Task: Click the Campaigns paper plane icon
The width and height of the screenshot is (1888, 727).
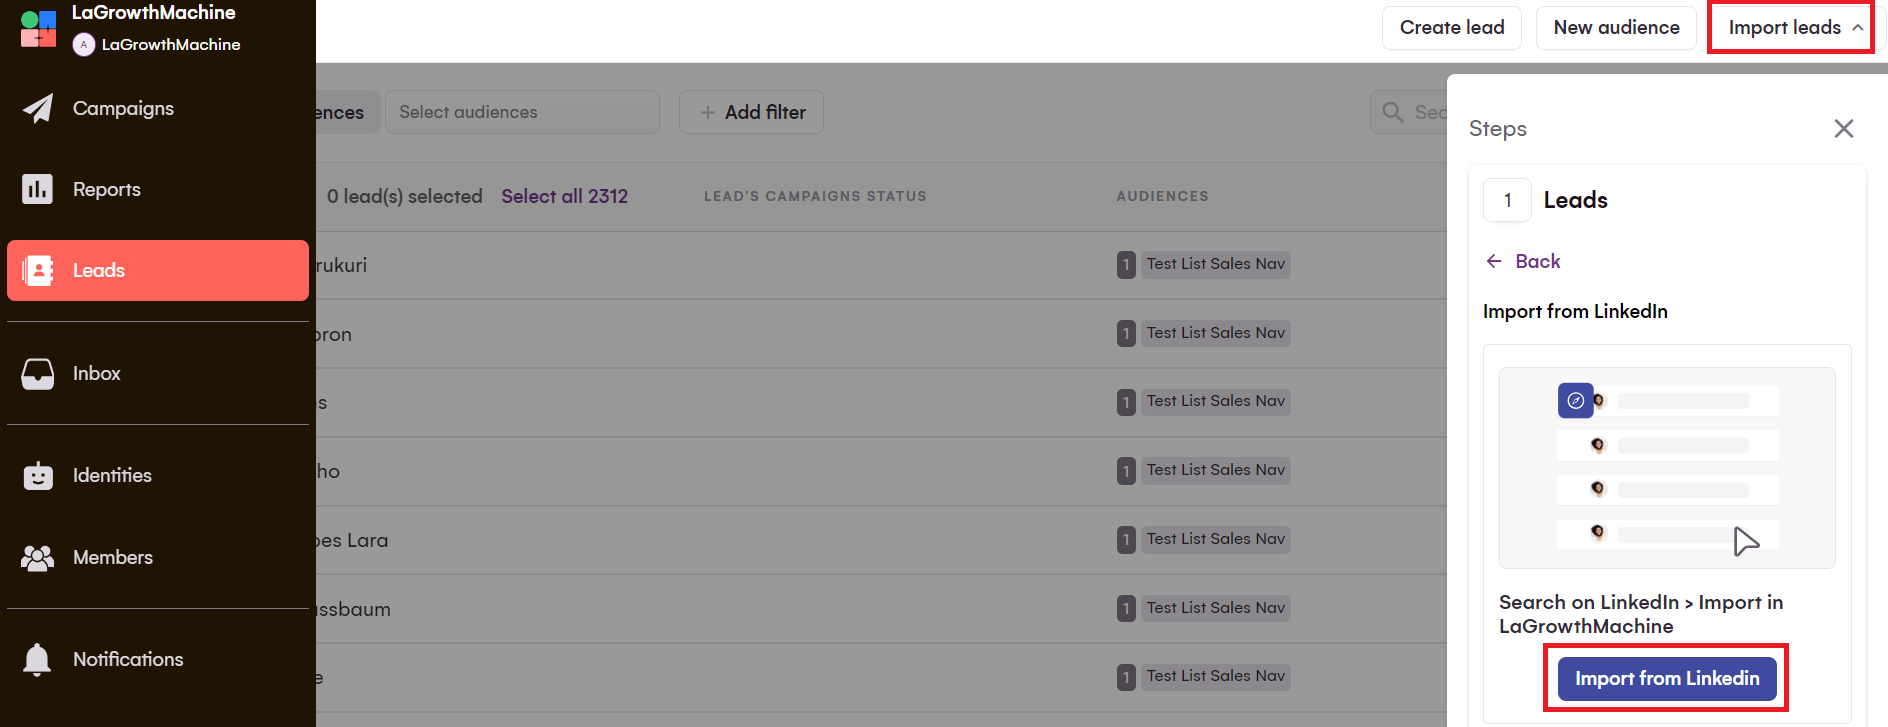Action: (x=38, y=108)
